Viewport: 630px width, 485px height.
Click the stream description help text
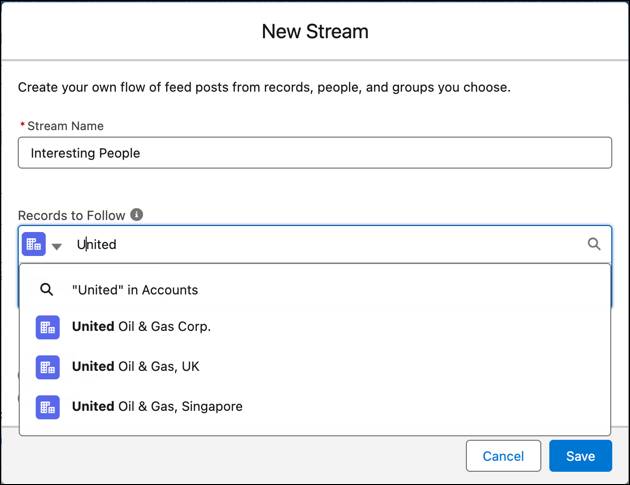264,88
